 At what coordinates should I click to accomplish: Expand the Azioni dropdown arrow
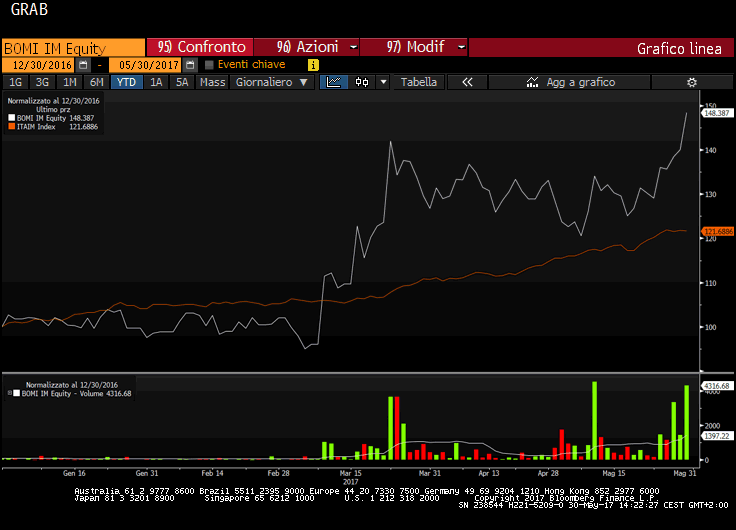[354, 47]
